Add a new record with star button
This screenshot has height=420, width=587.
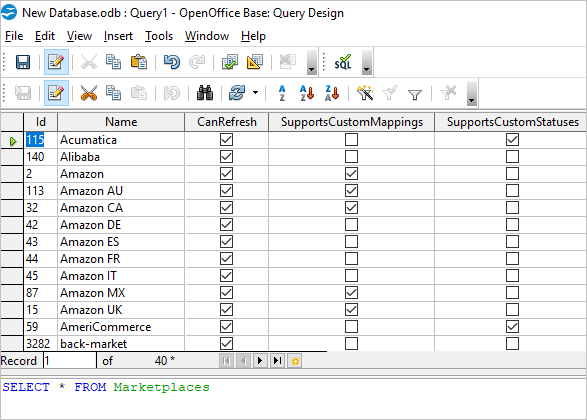tap(295, 361)
